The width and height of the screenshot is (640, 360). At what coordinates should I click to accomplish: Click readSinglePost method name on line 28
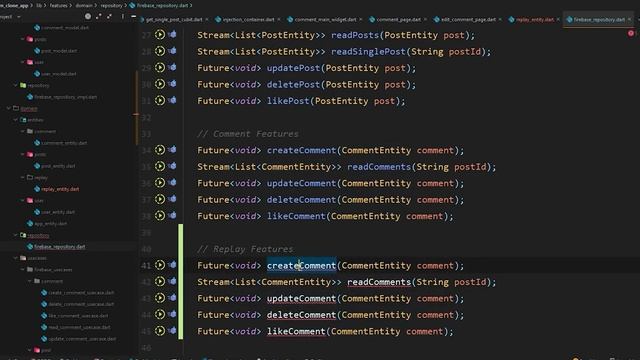tap(368, 51)
